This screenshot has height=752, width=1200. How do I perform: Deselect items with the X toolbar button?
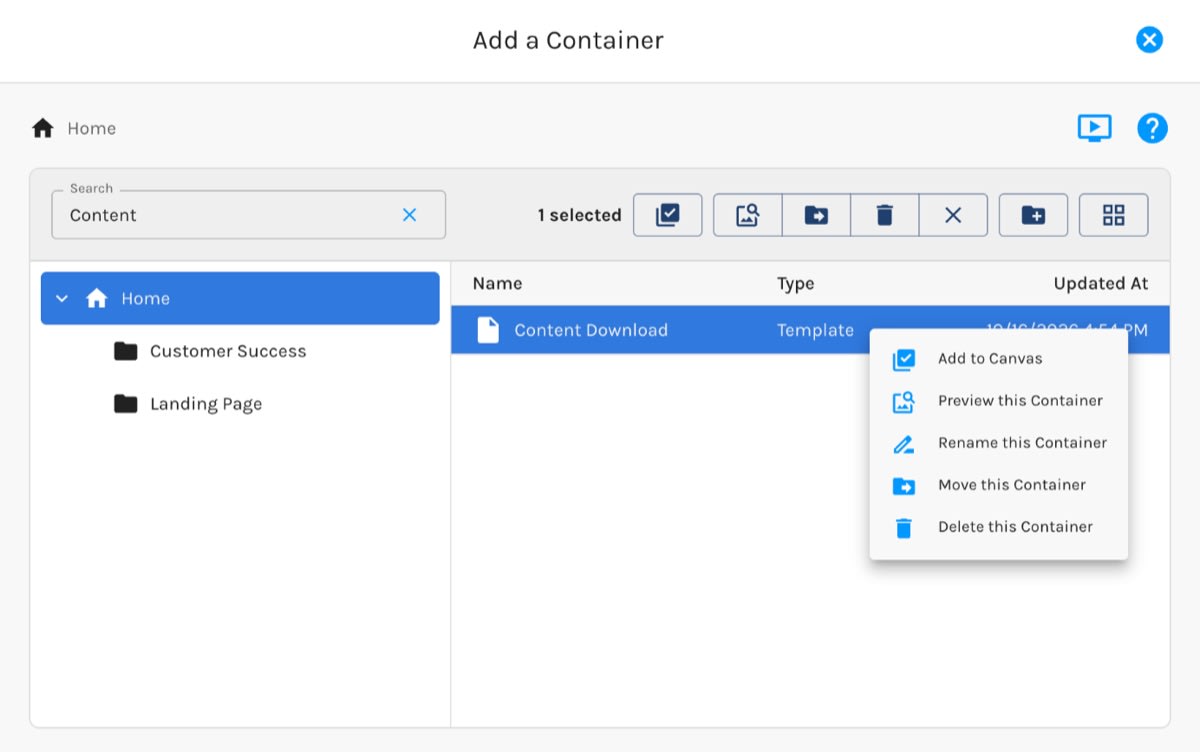click(953, 215)
